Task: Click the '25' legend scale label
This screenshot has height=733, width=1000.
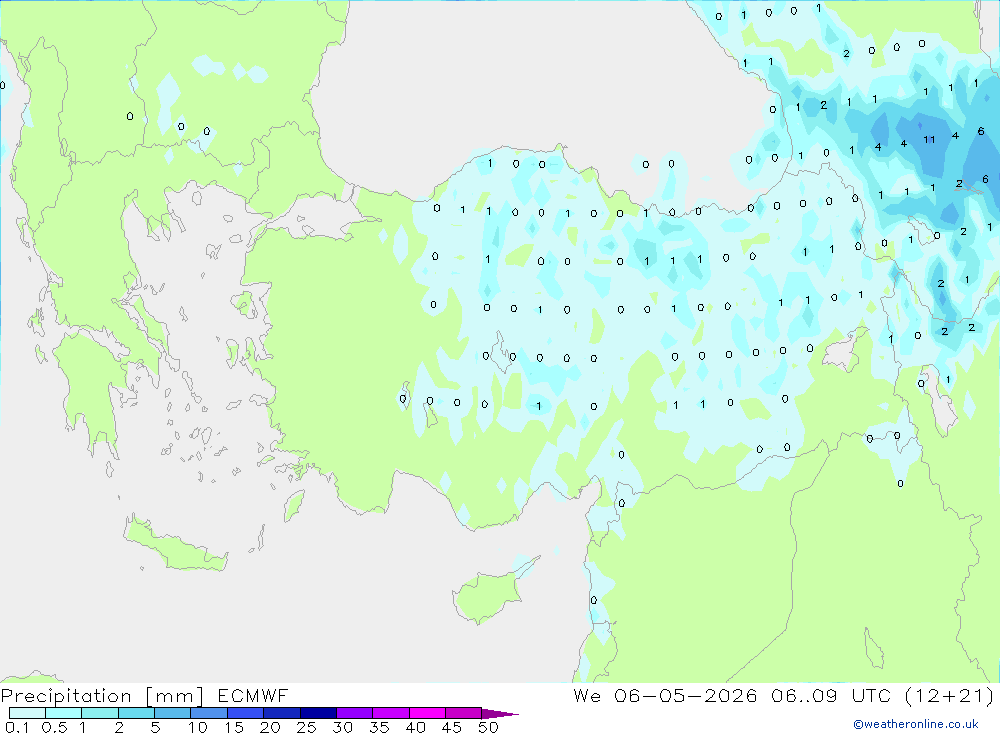Action: point(307,727)
